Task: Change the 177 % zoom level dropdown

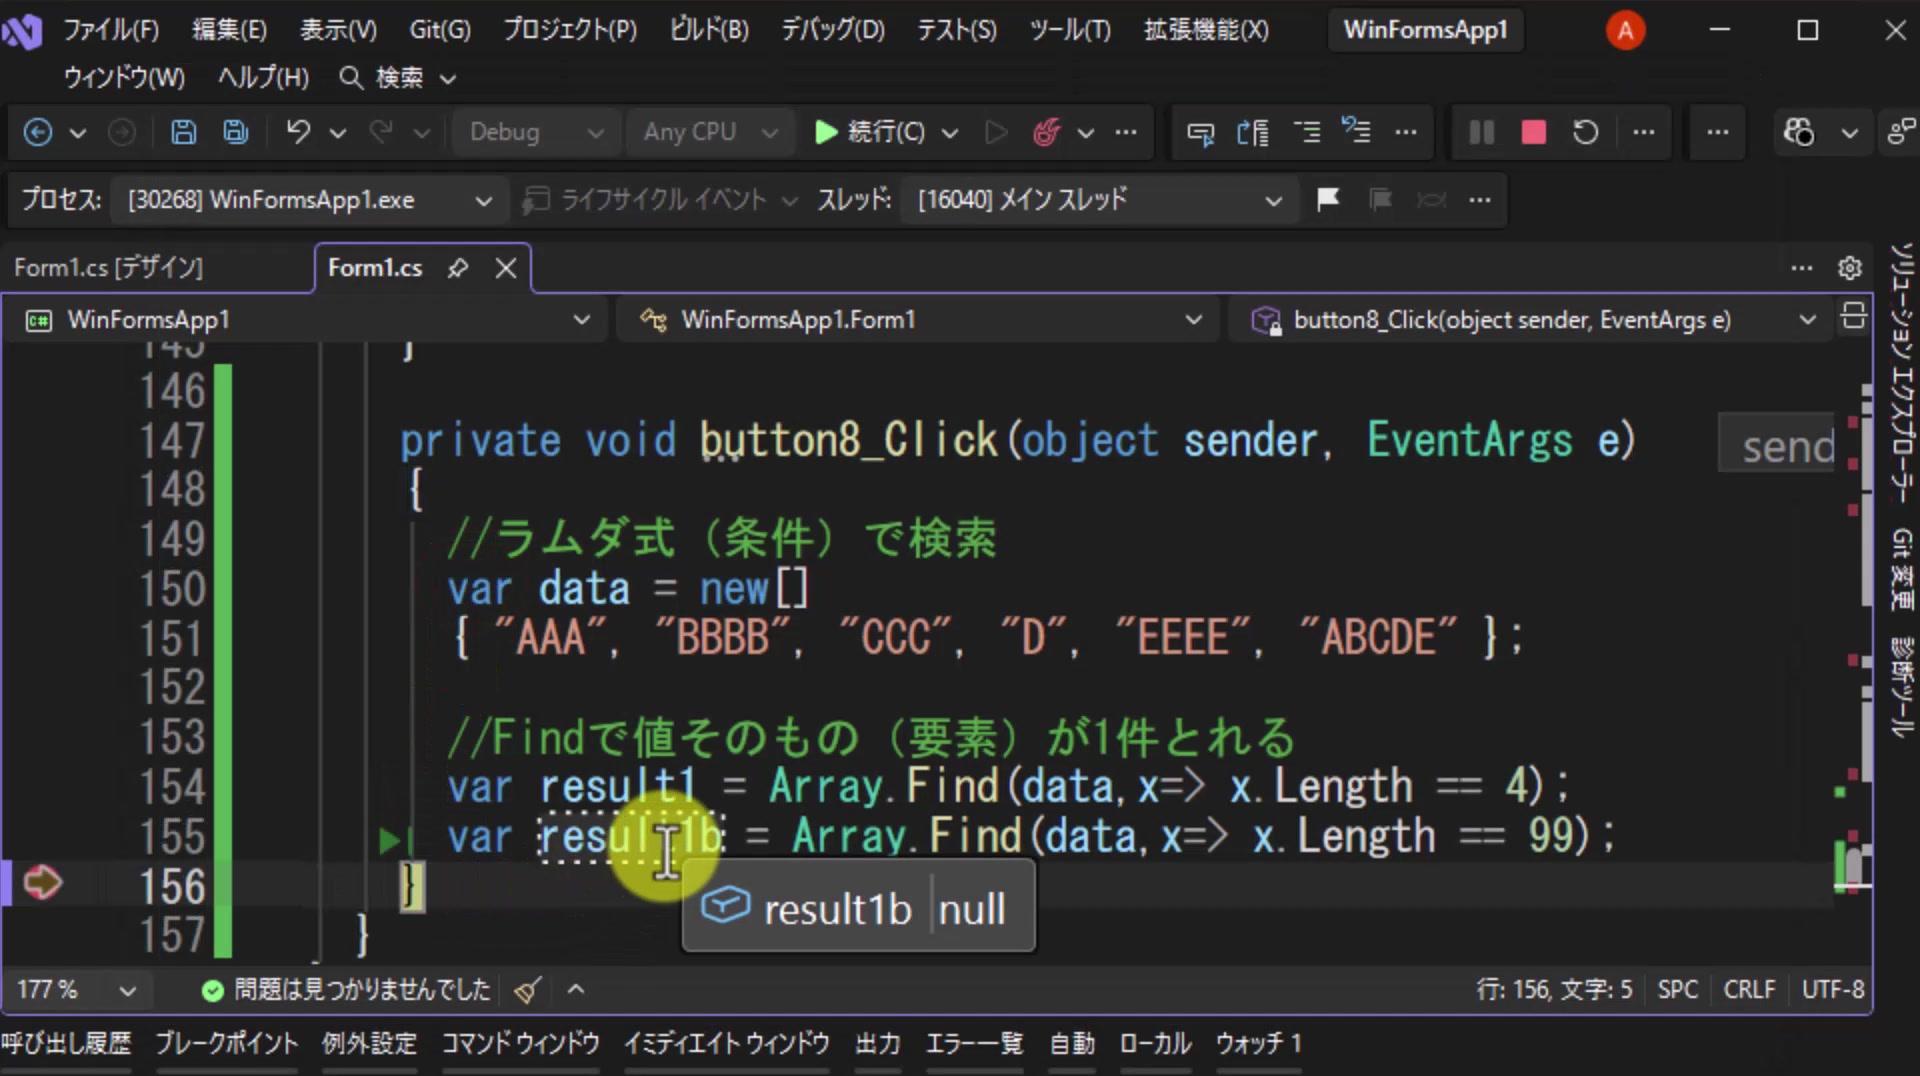Action: (76, 990)
